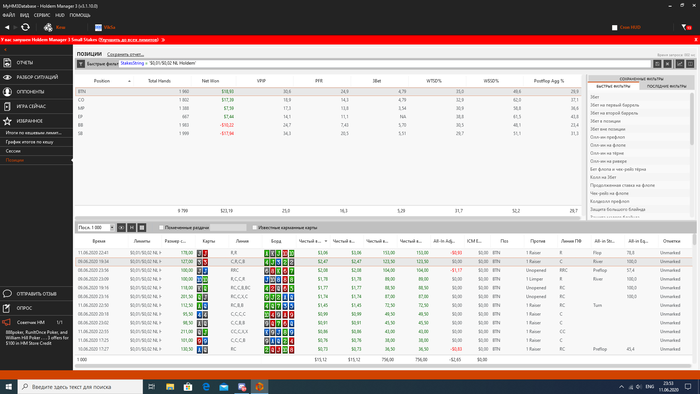
Task: Expand the upgrade banner double chevron
Action: (x=163, y=40)
